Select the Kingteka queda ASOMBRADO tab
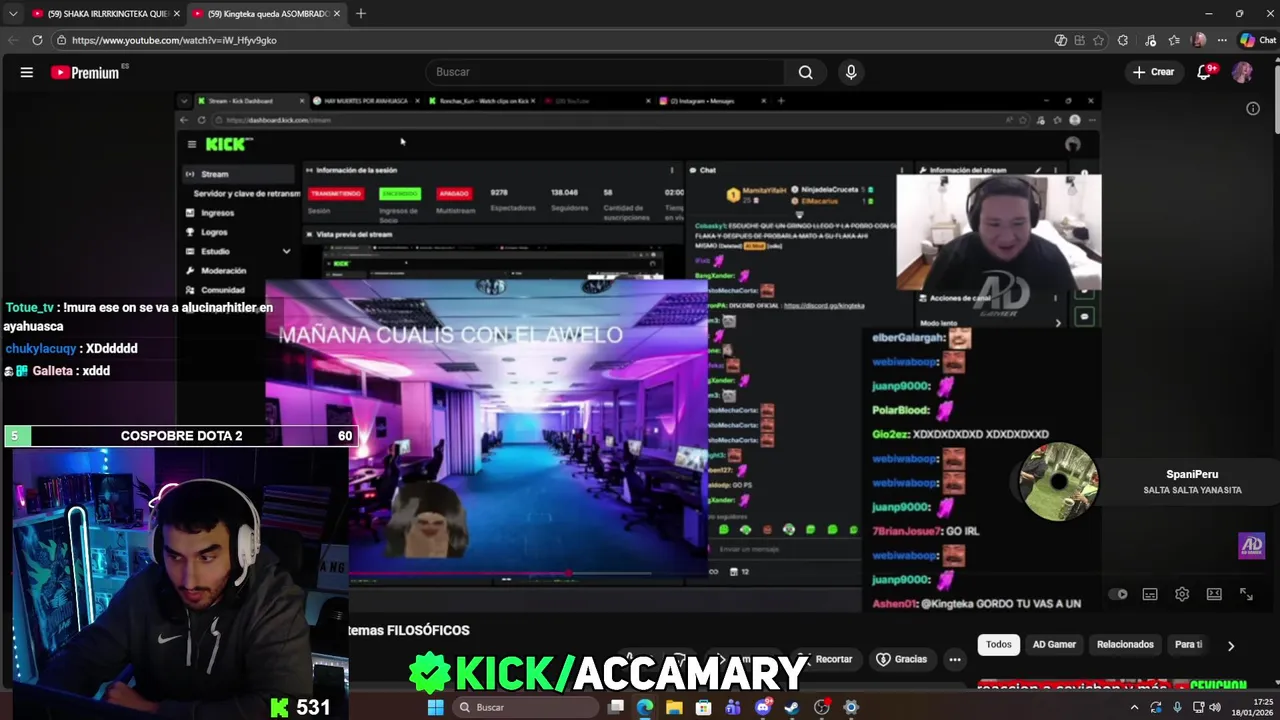 (x=266, y=14)
